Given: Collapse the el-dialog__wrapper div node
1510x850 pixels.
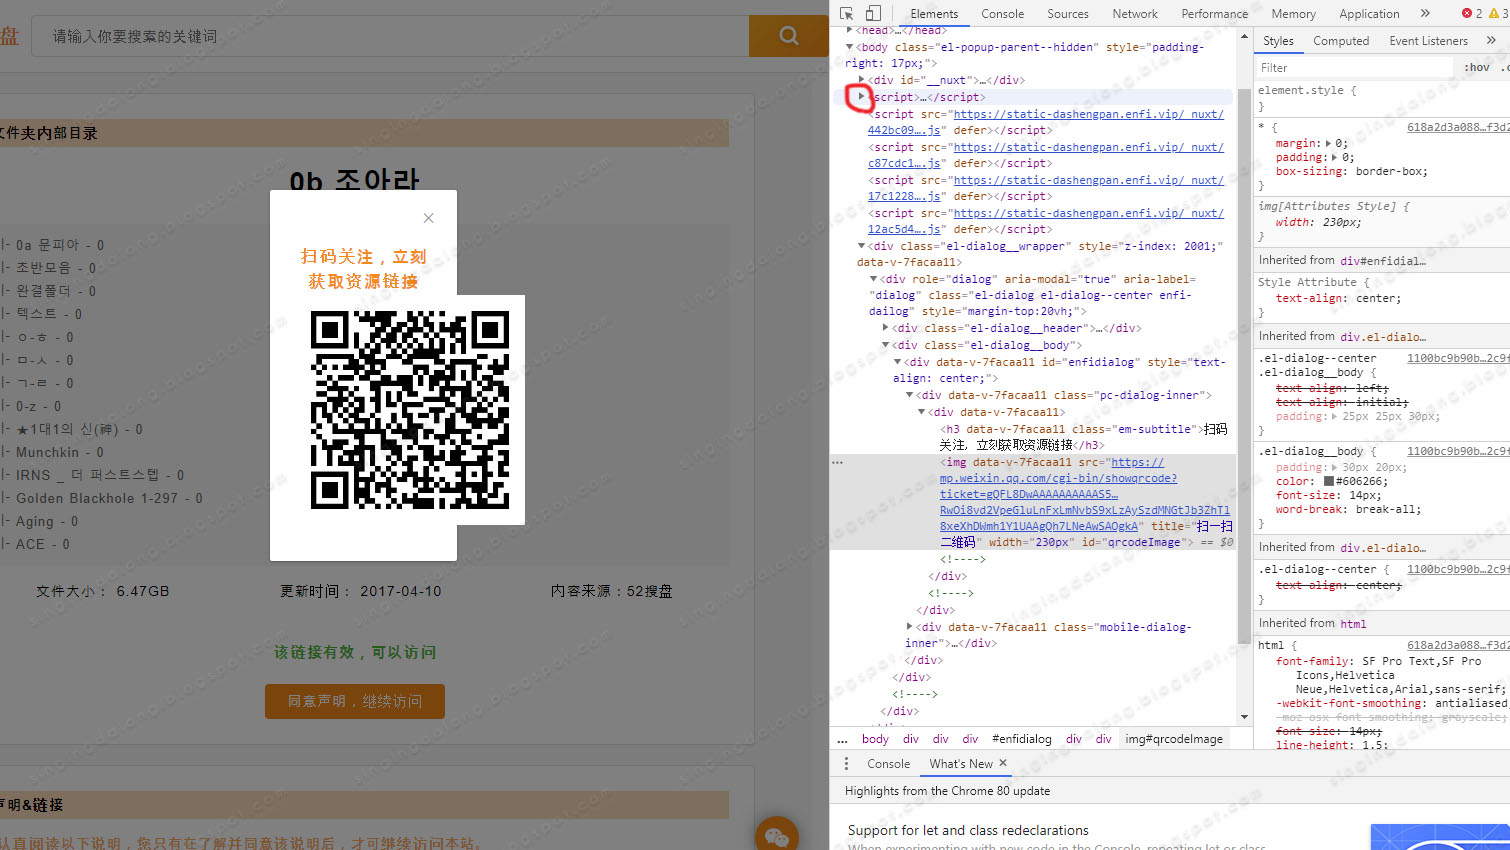Looking at the screenshot, I should pyautogui.click(x=862, y=246).
